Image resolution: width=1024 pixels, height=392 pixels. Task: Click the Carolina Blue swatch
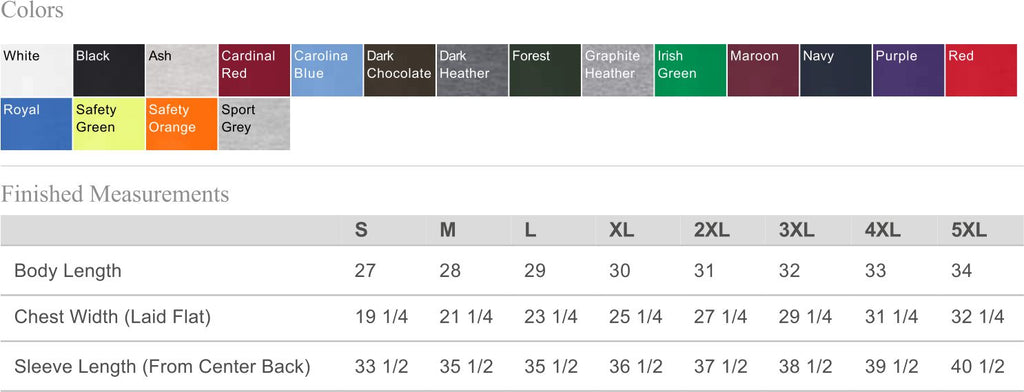(x=327, y=71)
